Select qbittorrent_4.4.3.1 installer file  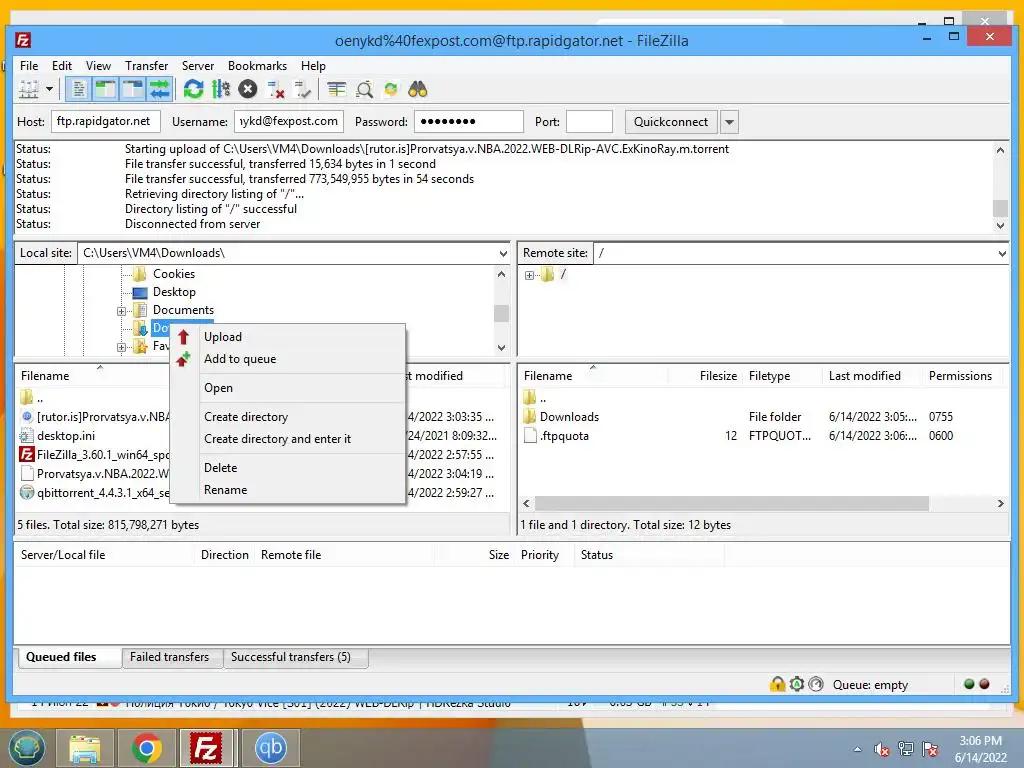[95, 492]
